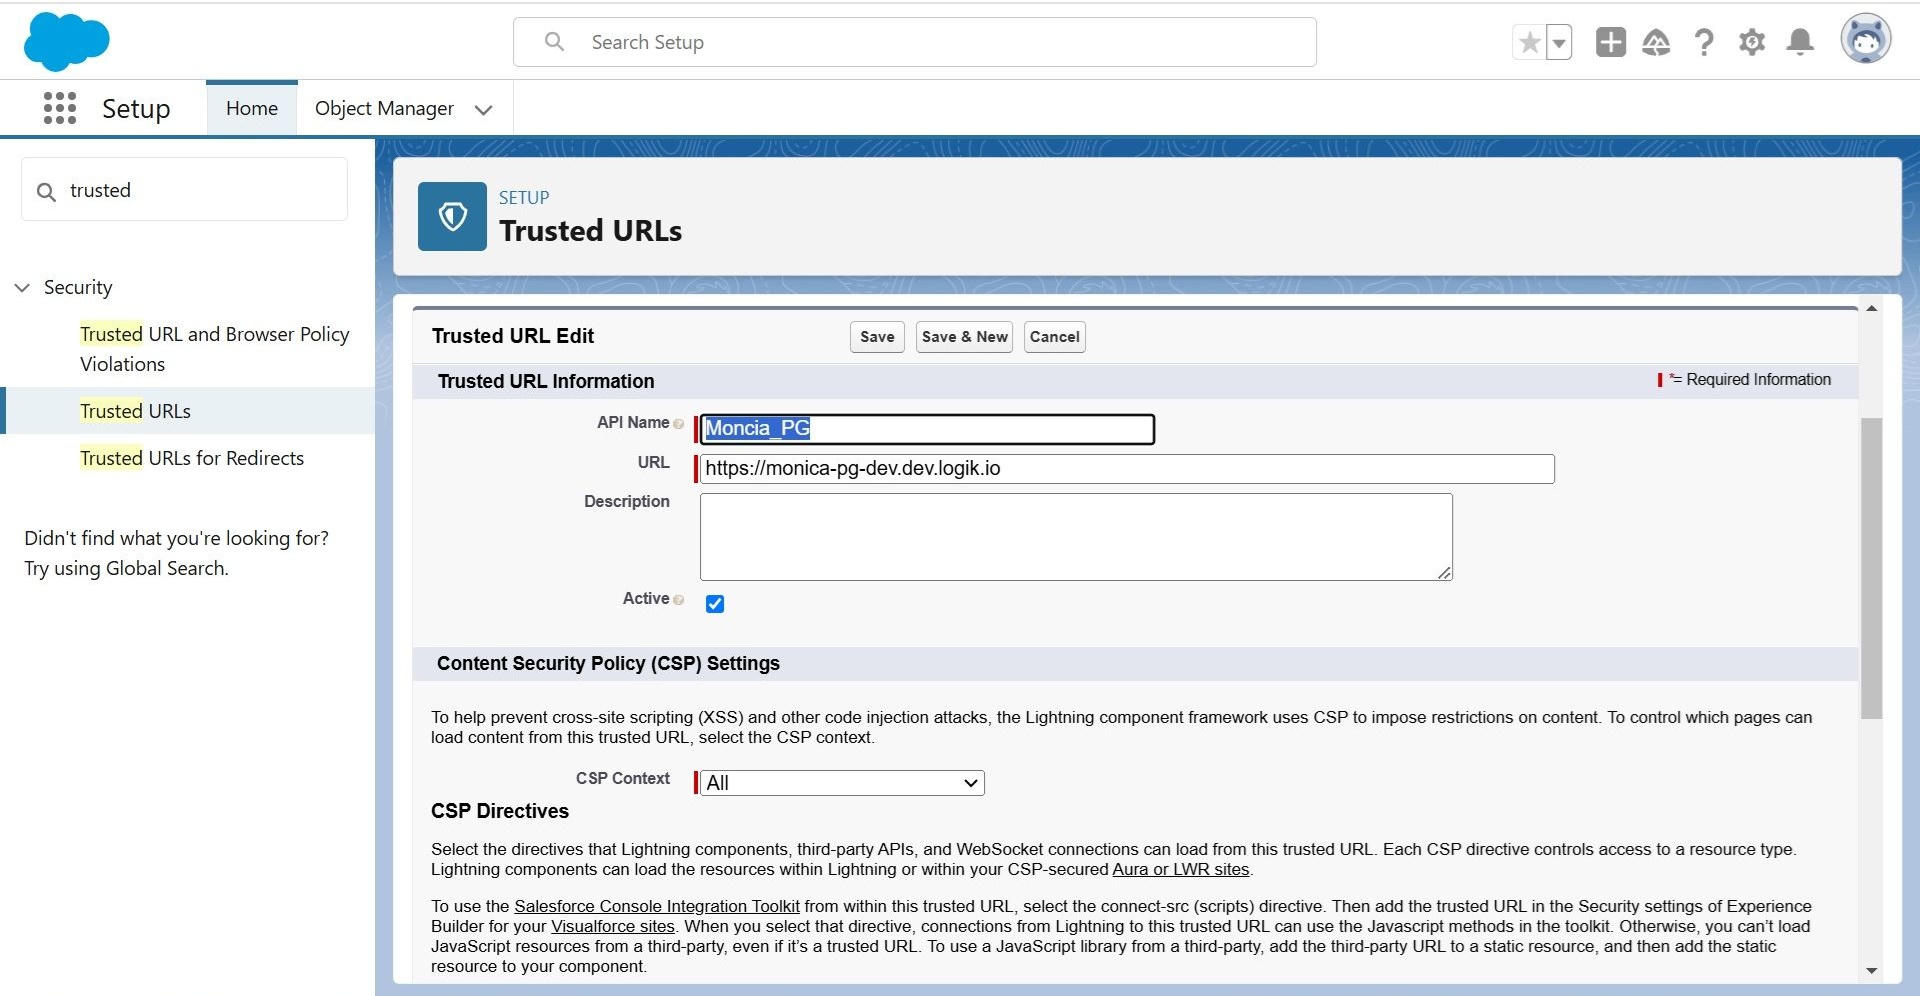Image resolution: width=1920 pixels, height=996 pixels.
Task: Cancel the Trusted URL edit
Action: pos(1054,337)
